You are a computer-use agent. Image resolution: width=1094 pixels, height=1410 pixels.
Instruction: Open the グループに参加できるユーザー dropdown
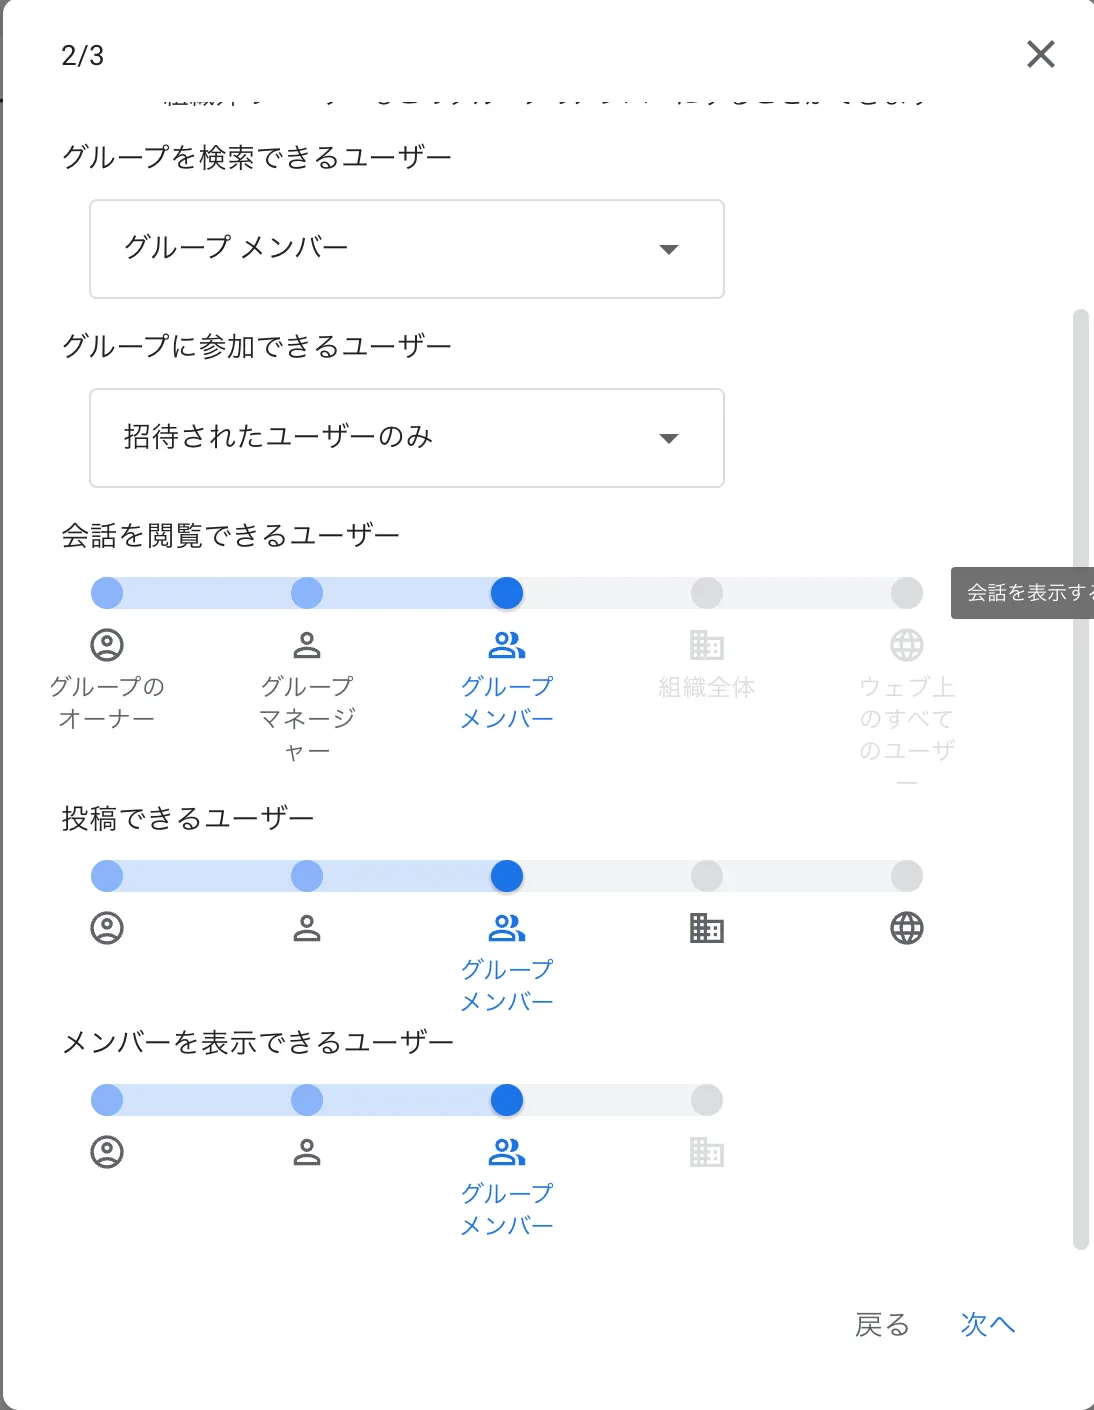407,438
